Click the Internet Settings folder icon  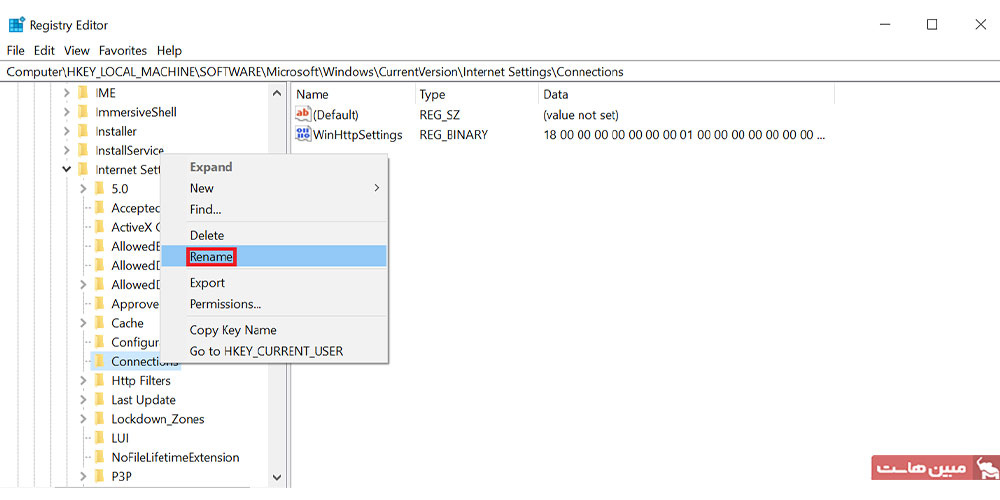click(x=82, y=170)
